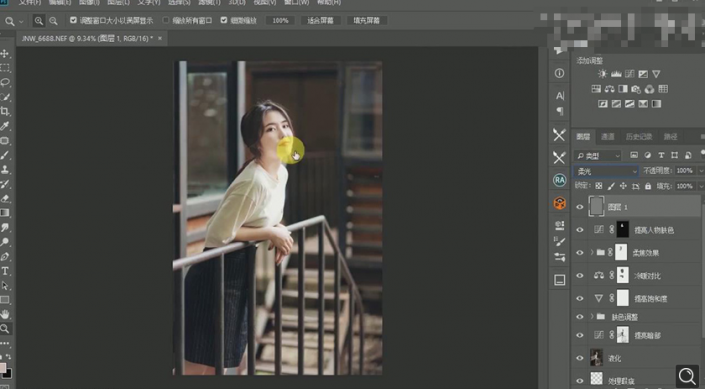Select the Brush tool
Image resolution: width=705 pixels, height=389 pixels.
[x=5, y=155]
